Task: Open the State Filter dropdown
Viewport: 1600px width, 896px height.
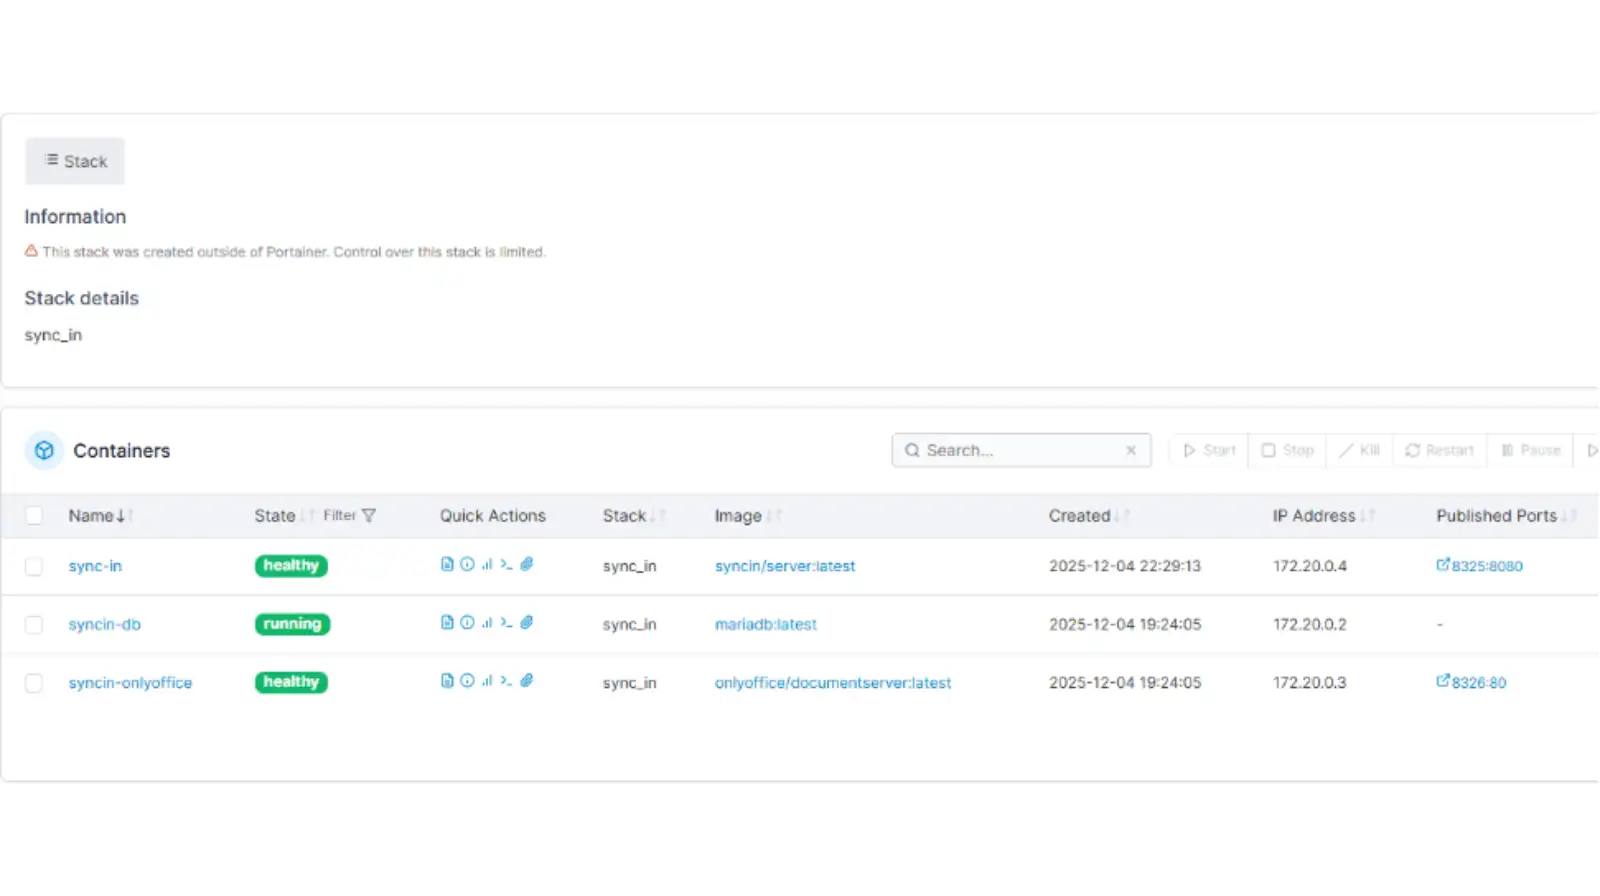Action: pyautogui.click(x=349, y=516)
